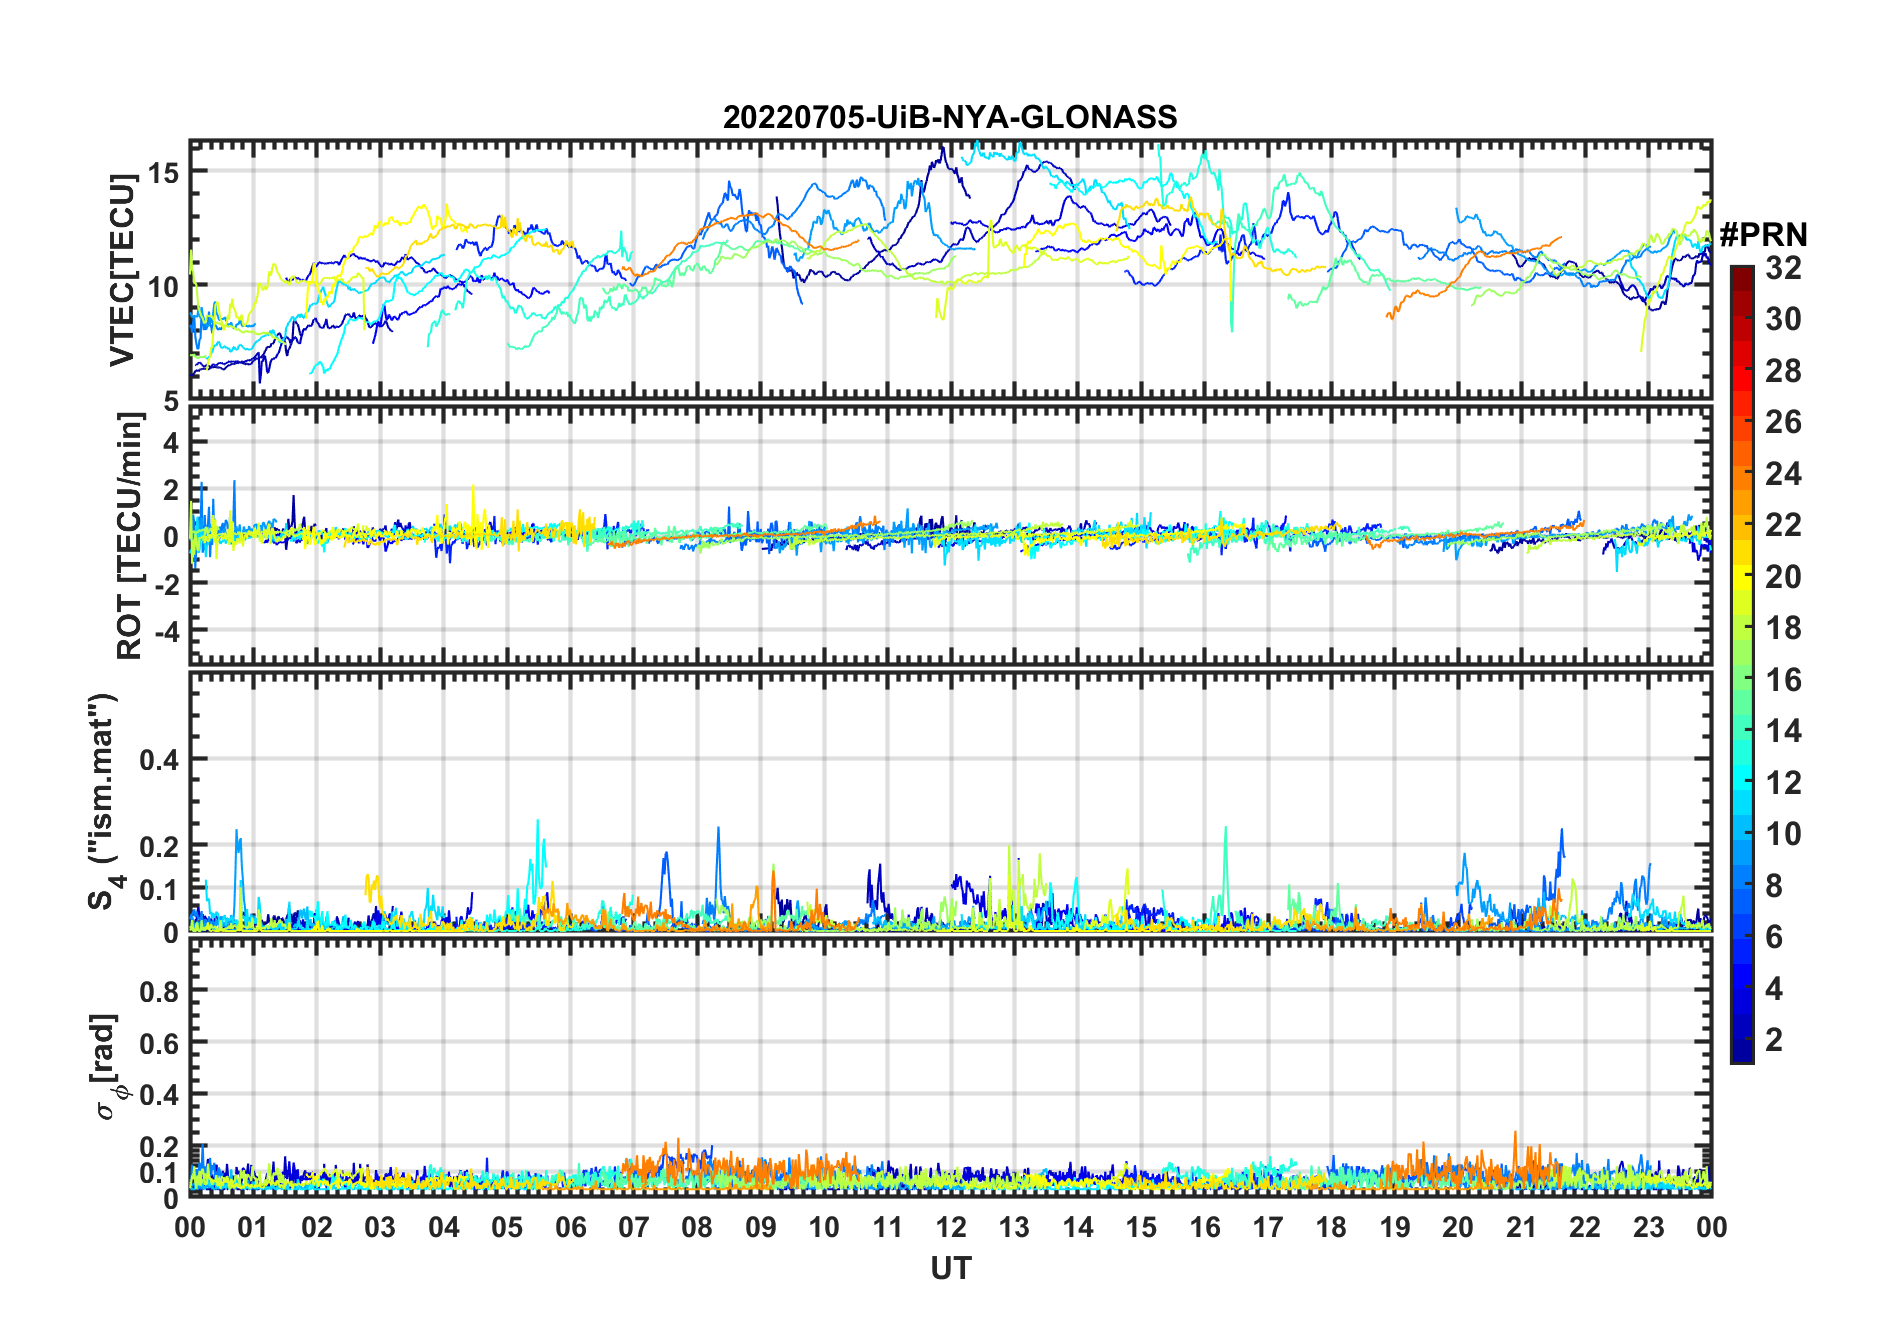Click the dark blue VTEC peak near 12 UT
This screenshot has width=1902, height=1330.
coord(943,160)
